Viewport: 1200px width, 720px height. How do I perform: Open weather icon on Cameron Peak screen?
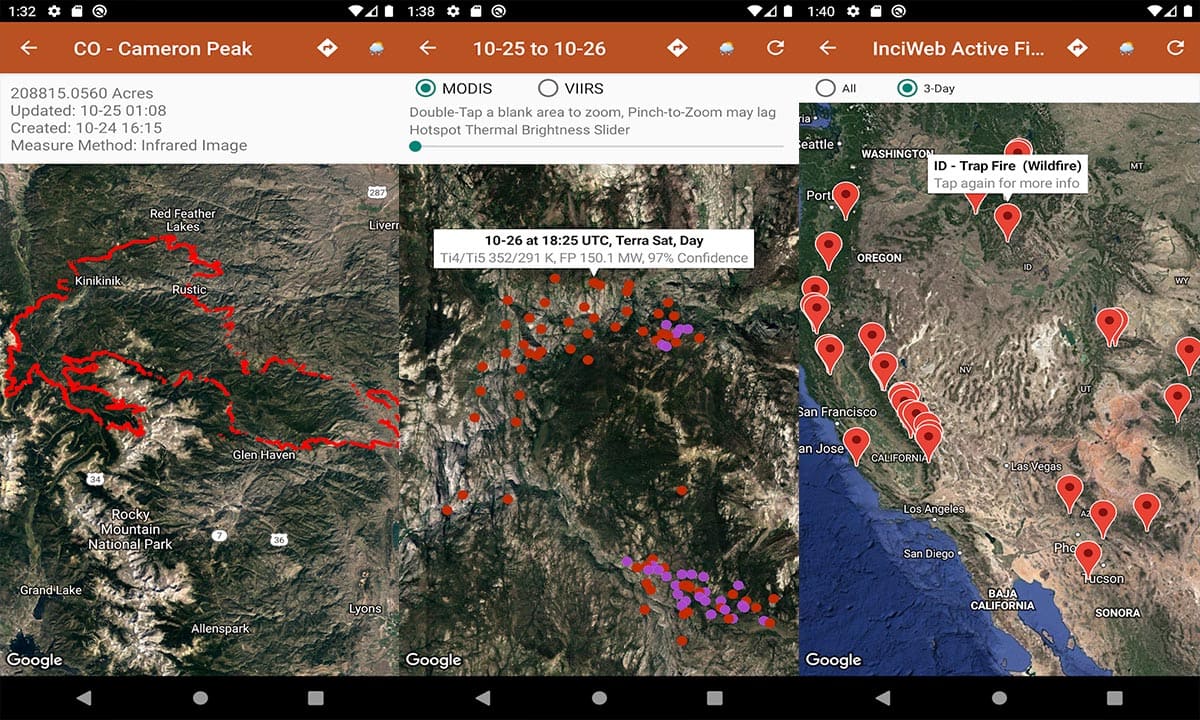377,48
